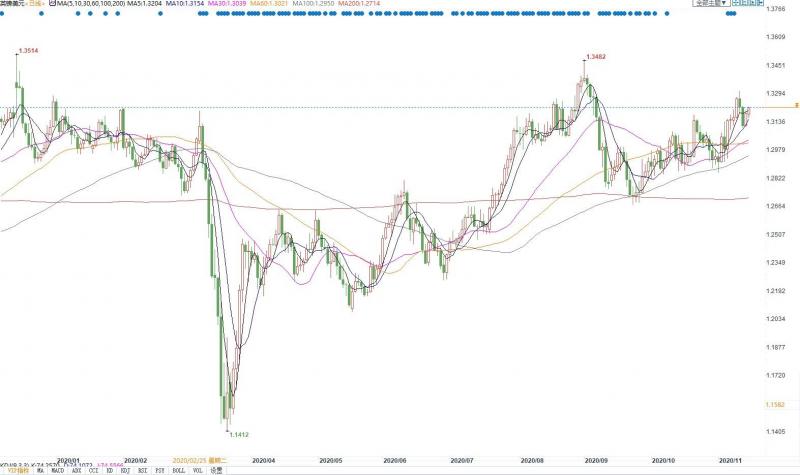Click the orange 2020/02/25 星期二 crosshair date
The width and height of the screenshot is (800, 475).
pyautogui.click(x=199, y=460)
